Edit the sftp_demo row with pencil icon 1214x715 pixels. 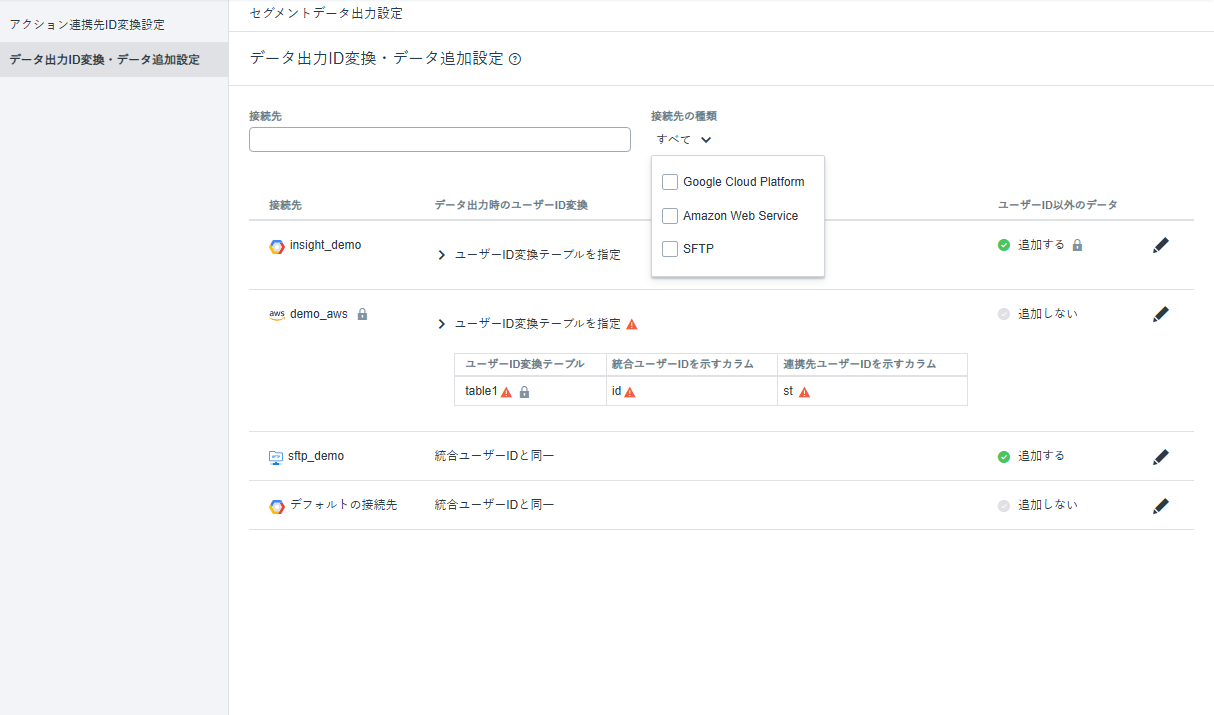click(x=1160, y=457)
